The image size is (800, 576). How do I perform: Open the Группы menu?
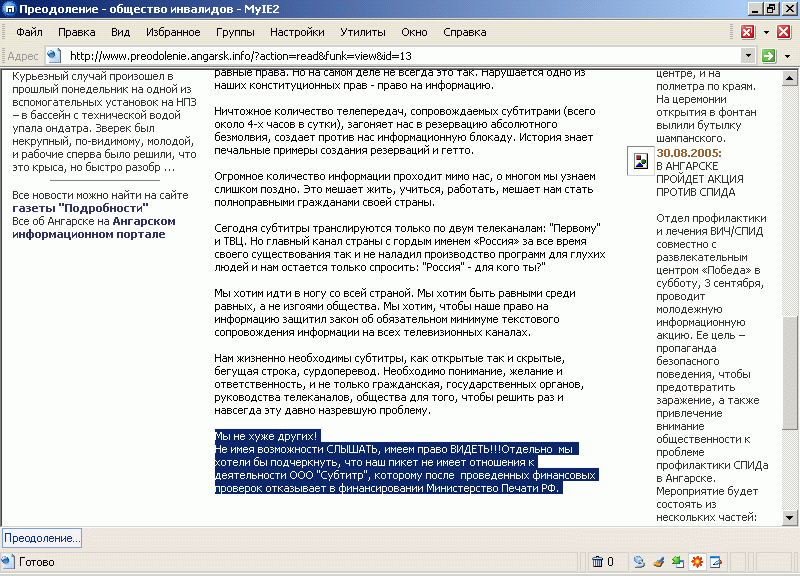235,32
